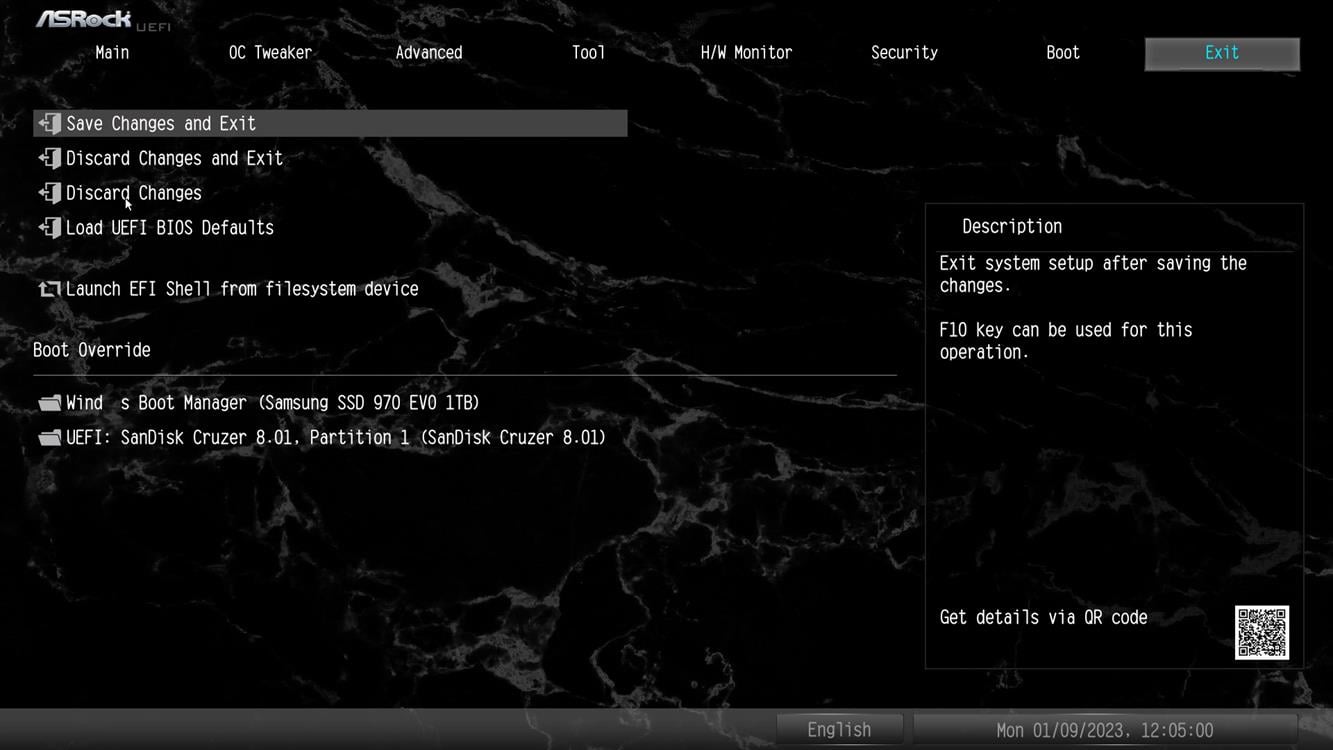Click the English language button

point(839,730)
